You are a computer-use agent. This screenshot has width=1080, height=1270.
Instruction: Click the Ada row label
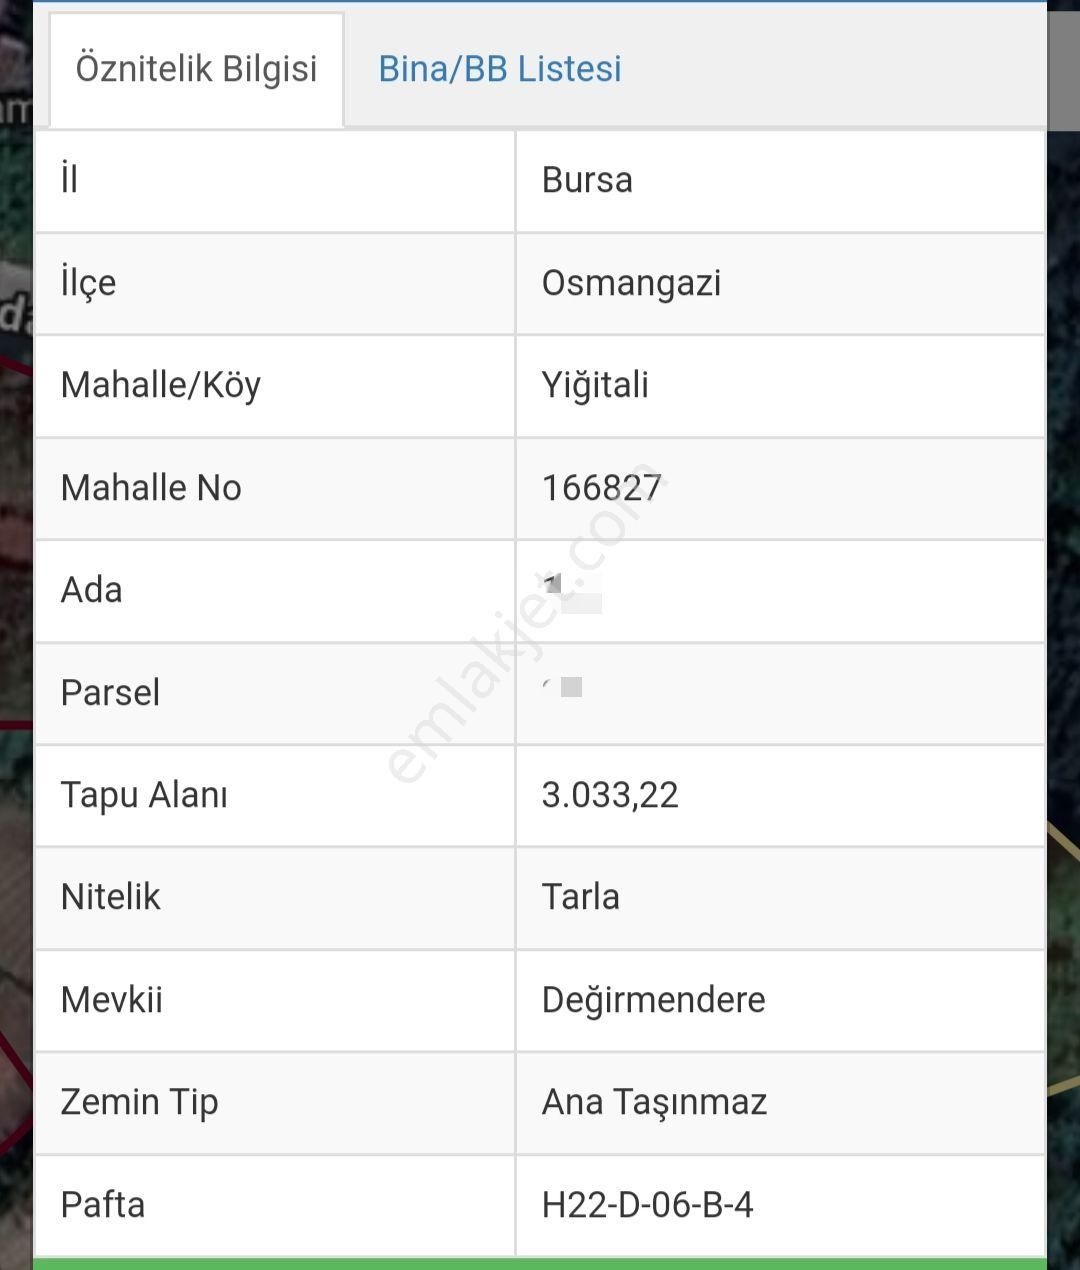[x=91, y=590]
